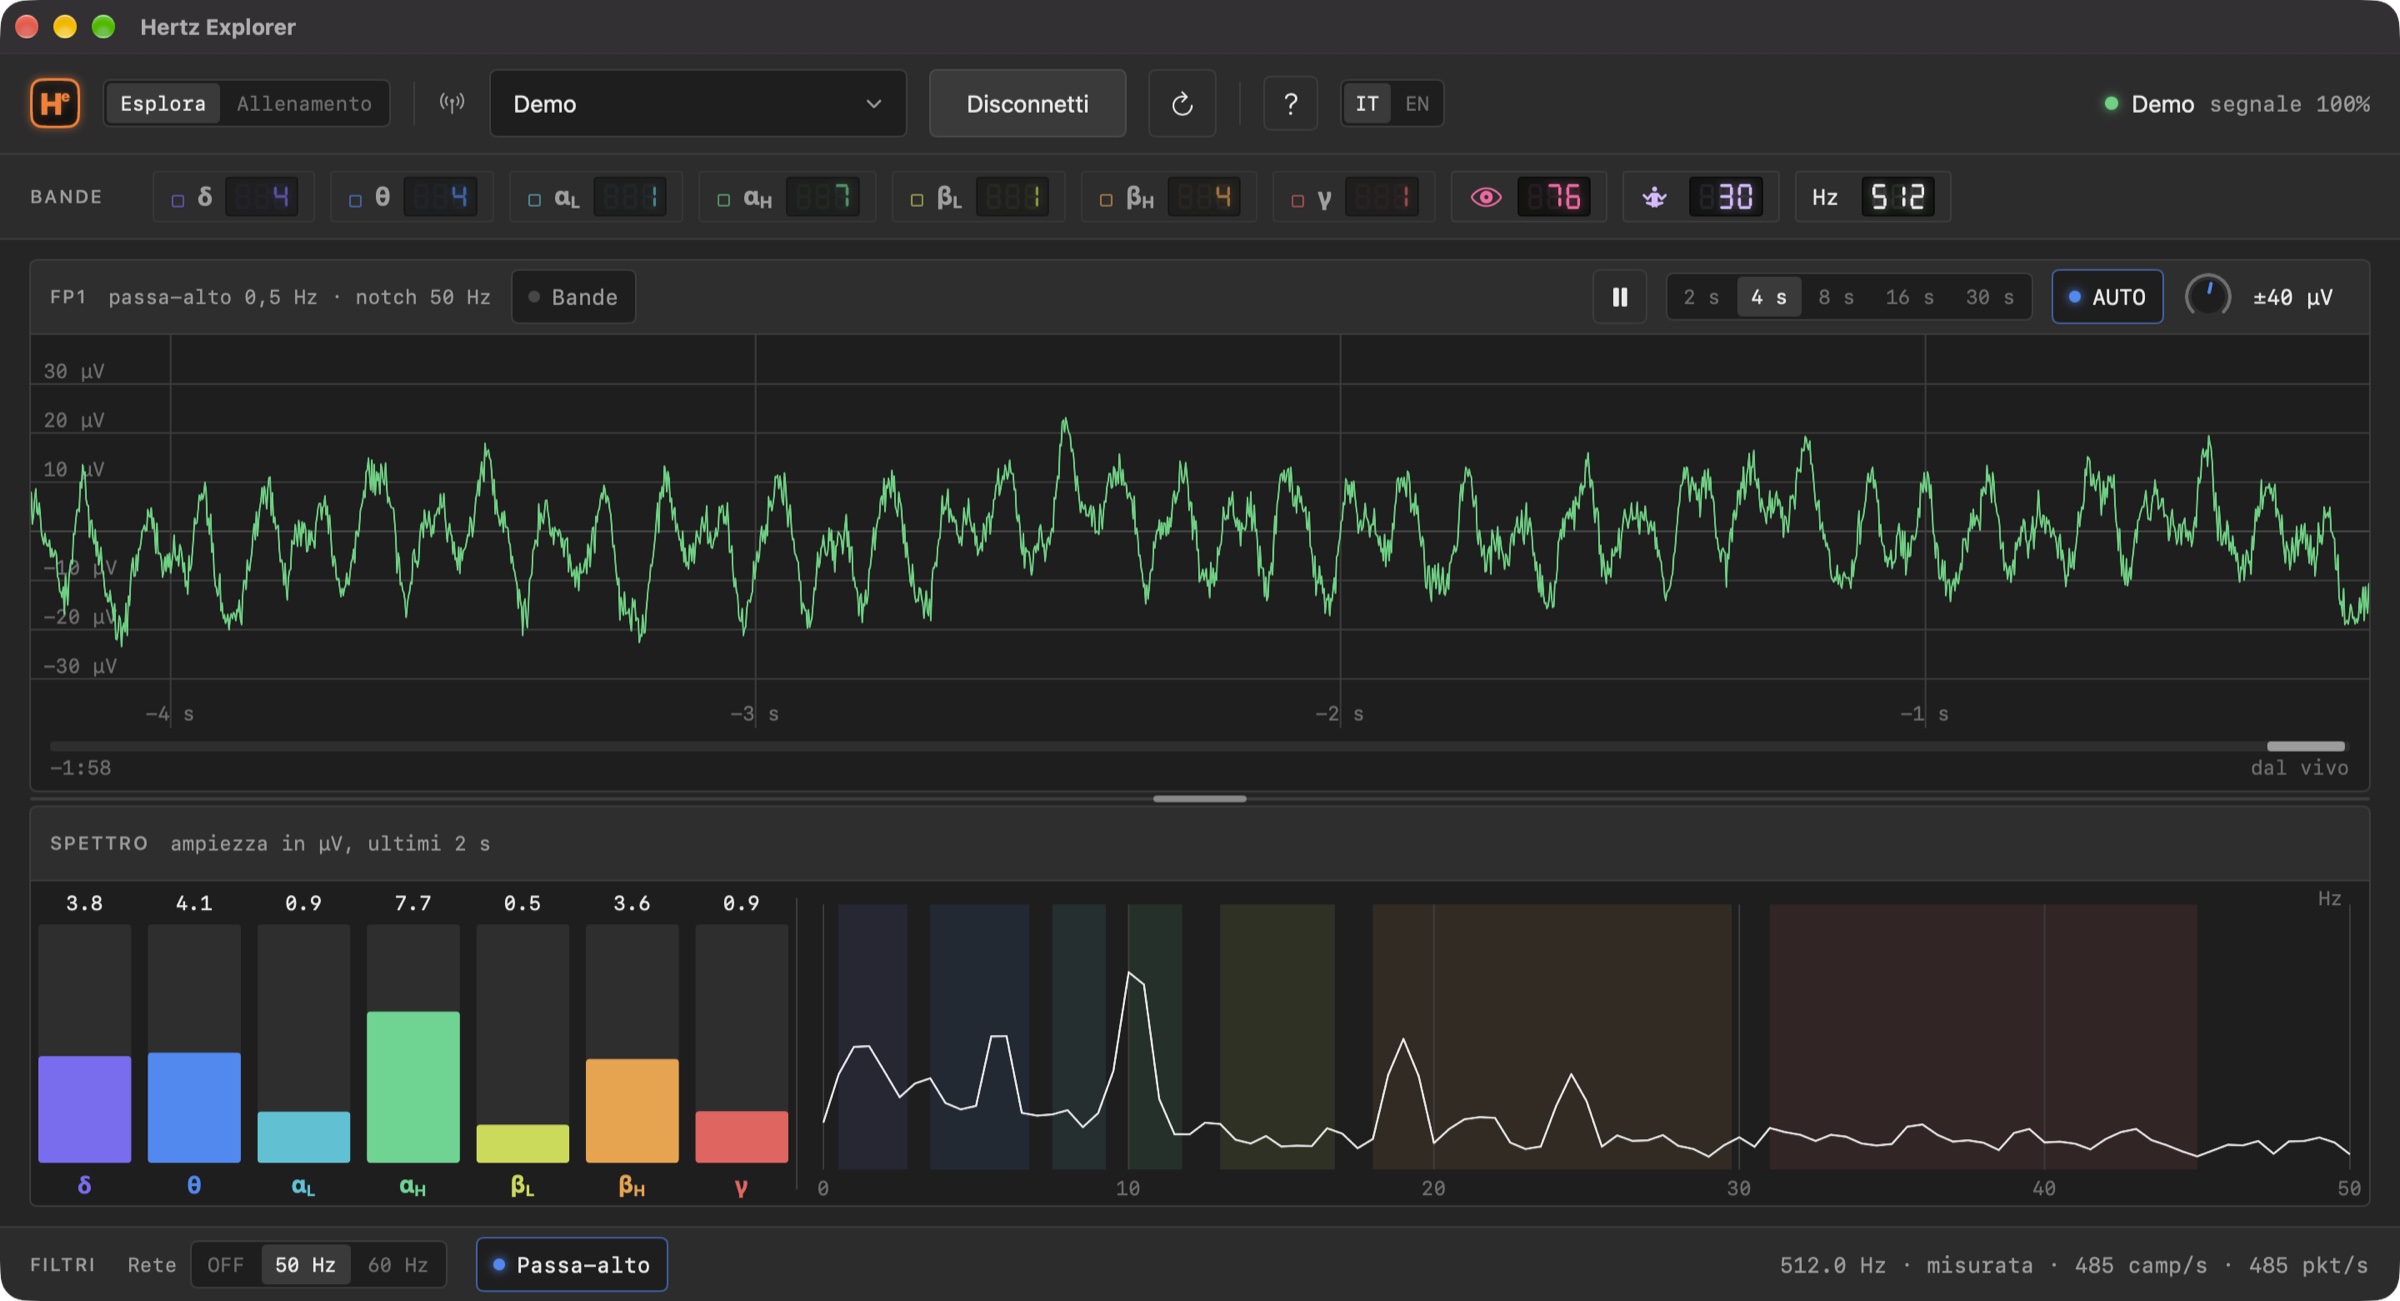
Task: Switch language to EN
Action: pyautogui.click(x=1417, y=103)
